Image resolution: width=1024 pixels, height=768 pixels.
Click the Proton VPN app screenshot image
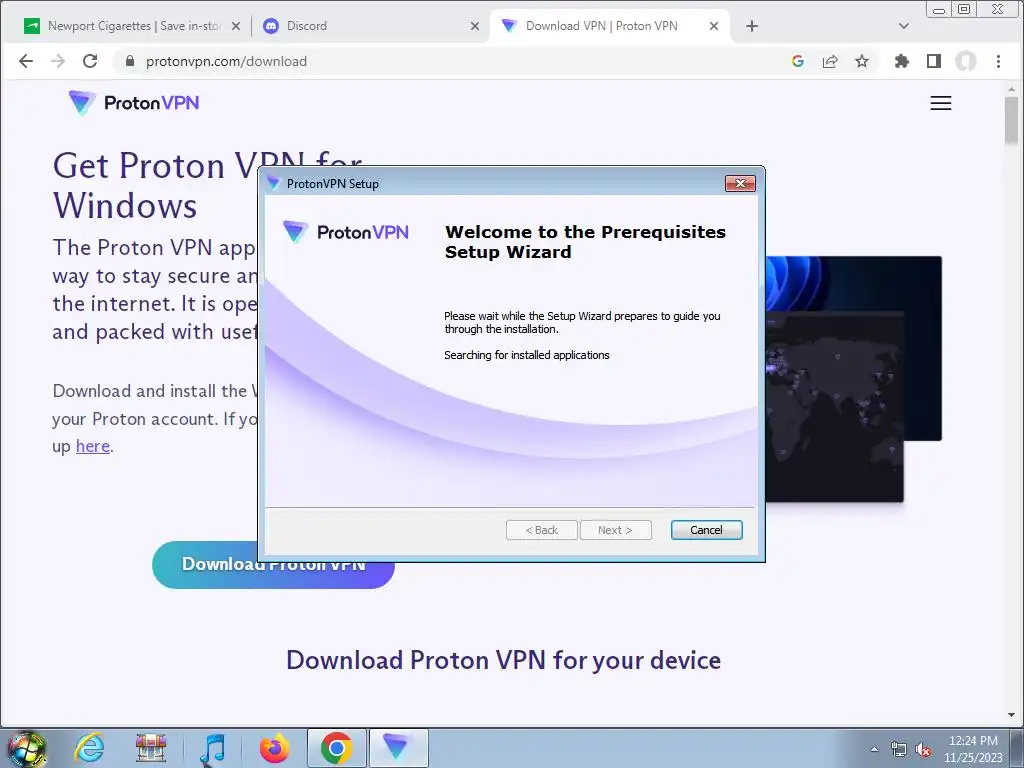pyautogui.click(x=853, y=379)
